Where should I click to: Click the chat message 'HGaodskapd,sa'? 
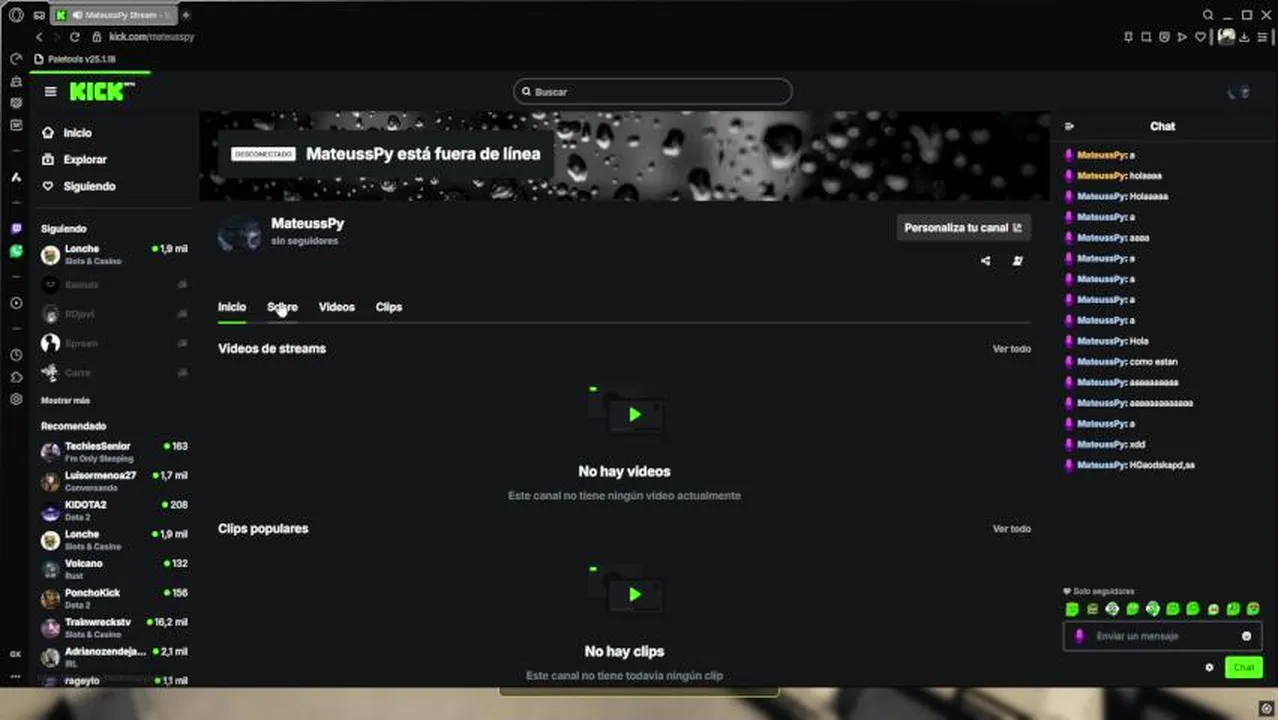(x=1162, y=465)
